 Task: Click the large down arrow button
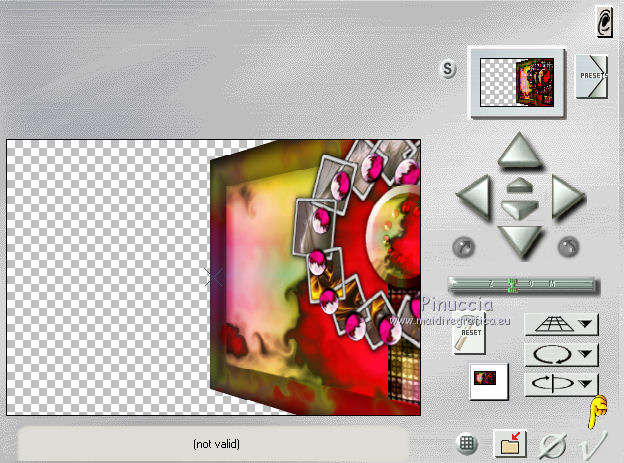tap(520, 242)
